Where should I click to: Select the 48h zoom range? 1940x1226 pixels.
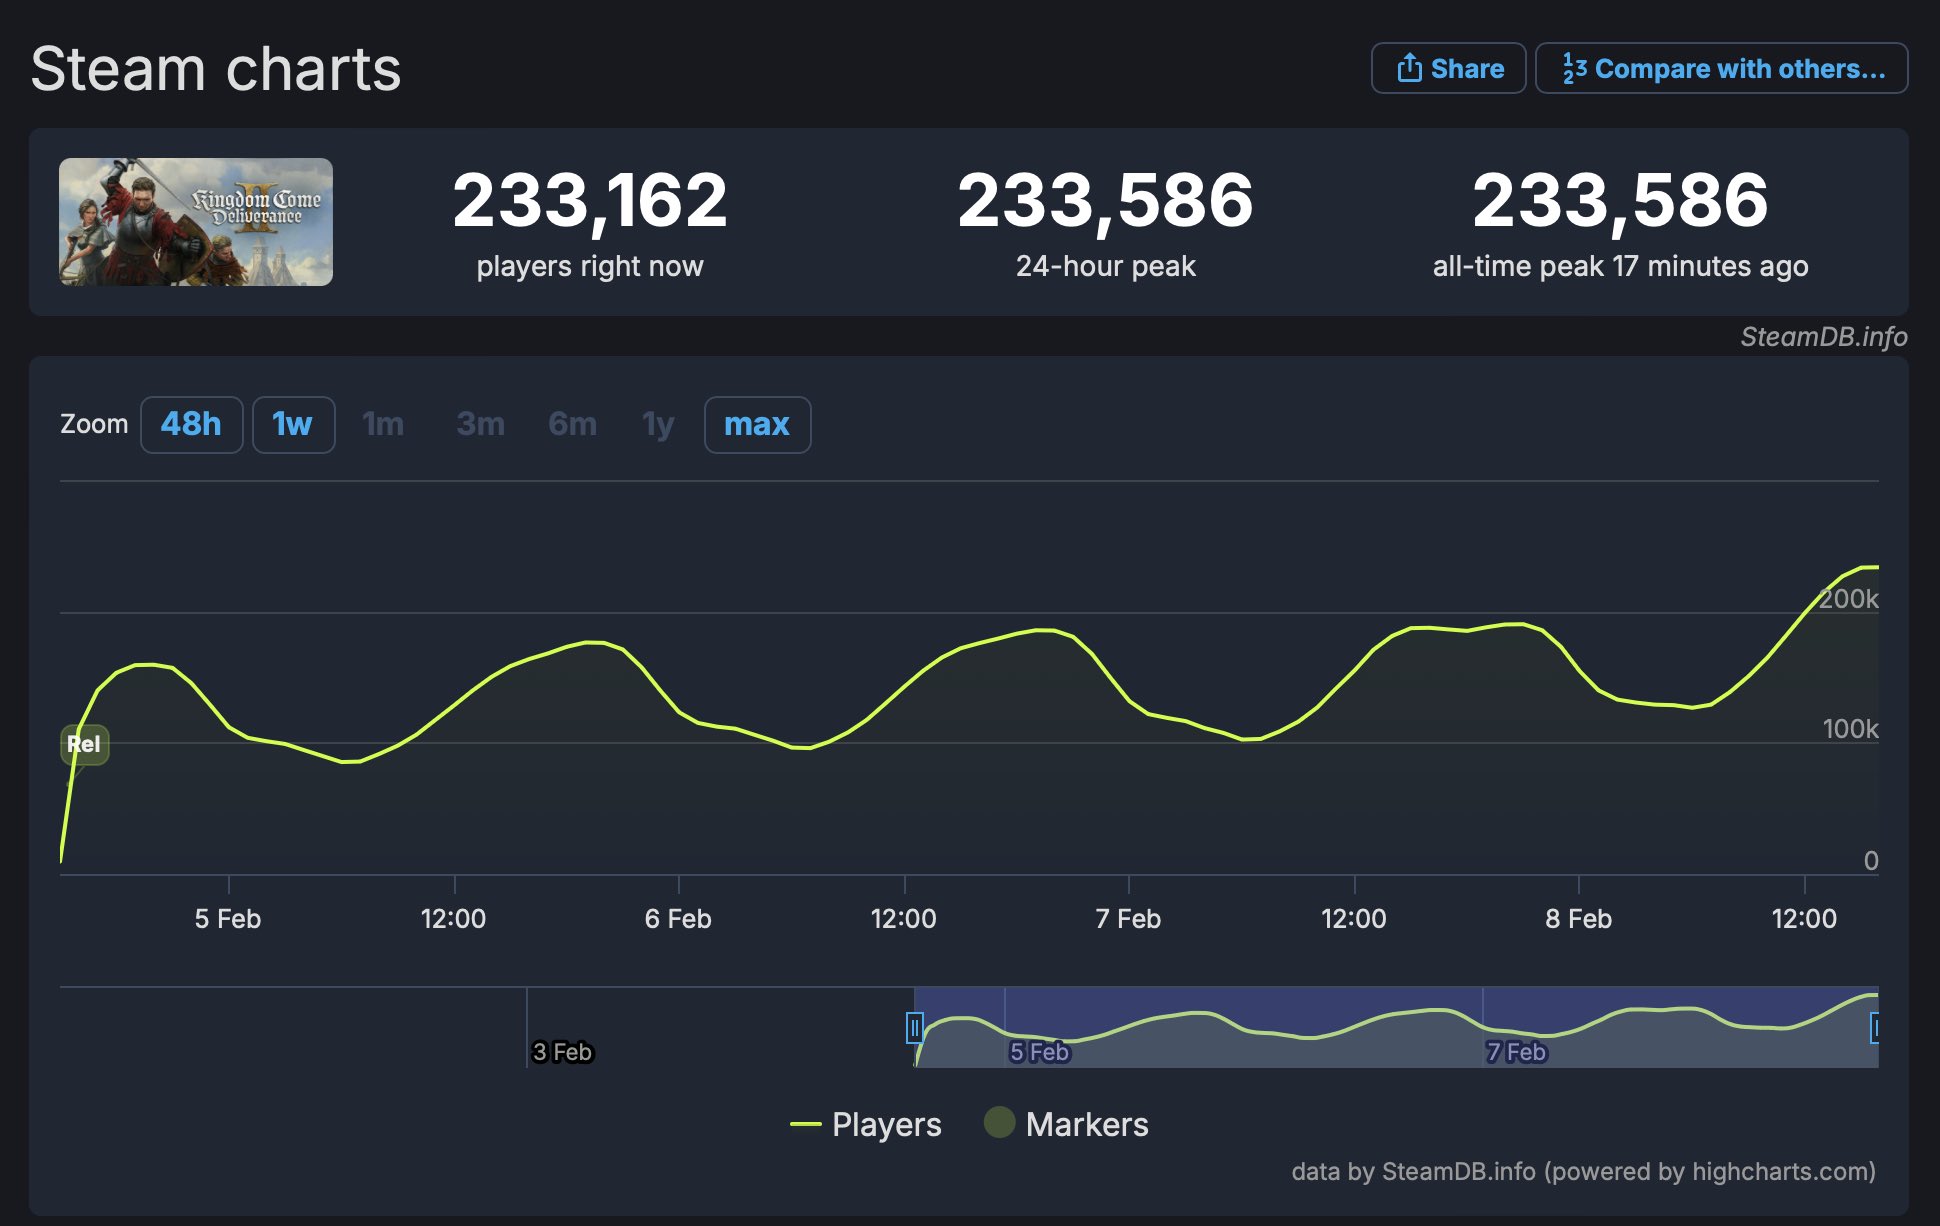click(x=191, y=424)
